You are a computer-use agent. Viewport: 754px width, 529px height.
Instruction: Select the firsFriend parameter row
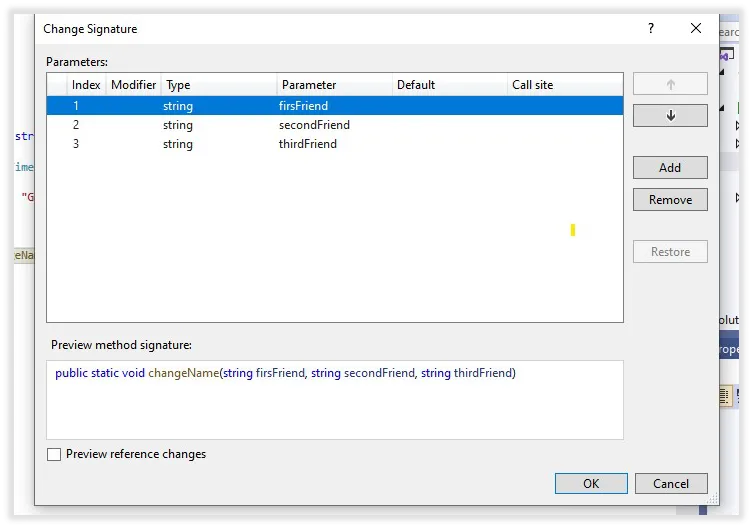pyautogui.click(x=335, y=106)
